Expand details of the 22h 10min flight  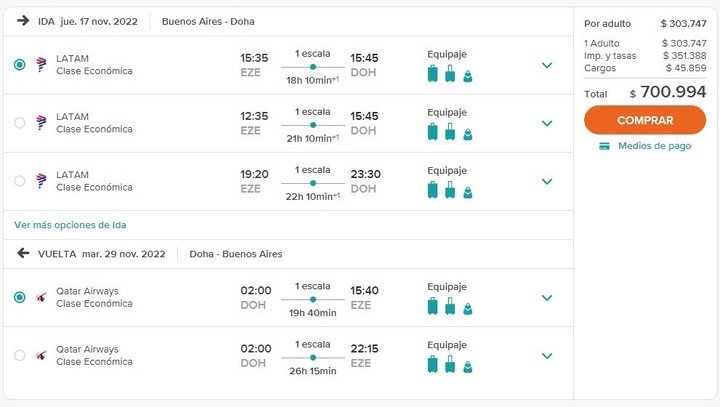tap(546, 181)
